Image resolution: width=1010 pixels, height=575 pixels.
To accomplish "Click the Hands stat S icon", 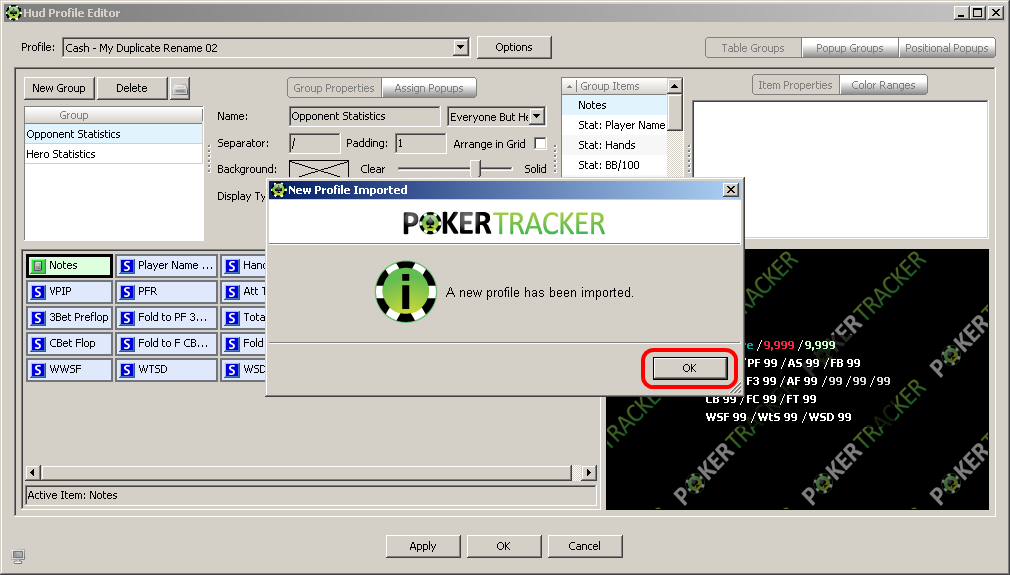I will 232,265.
